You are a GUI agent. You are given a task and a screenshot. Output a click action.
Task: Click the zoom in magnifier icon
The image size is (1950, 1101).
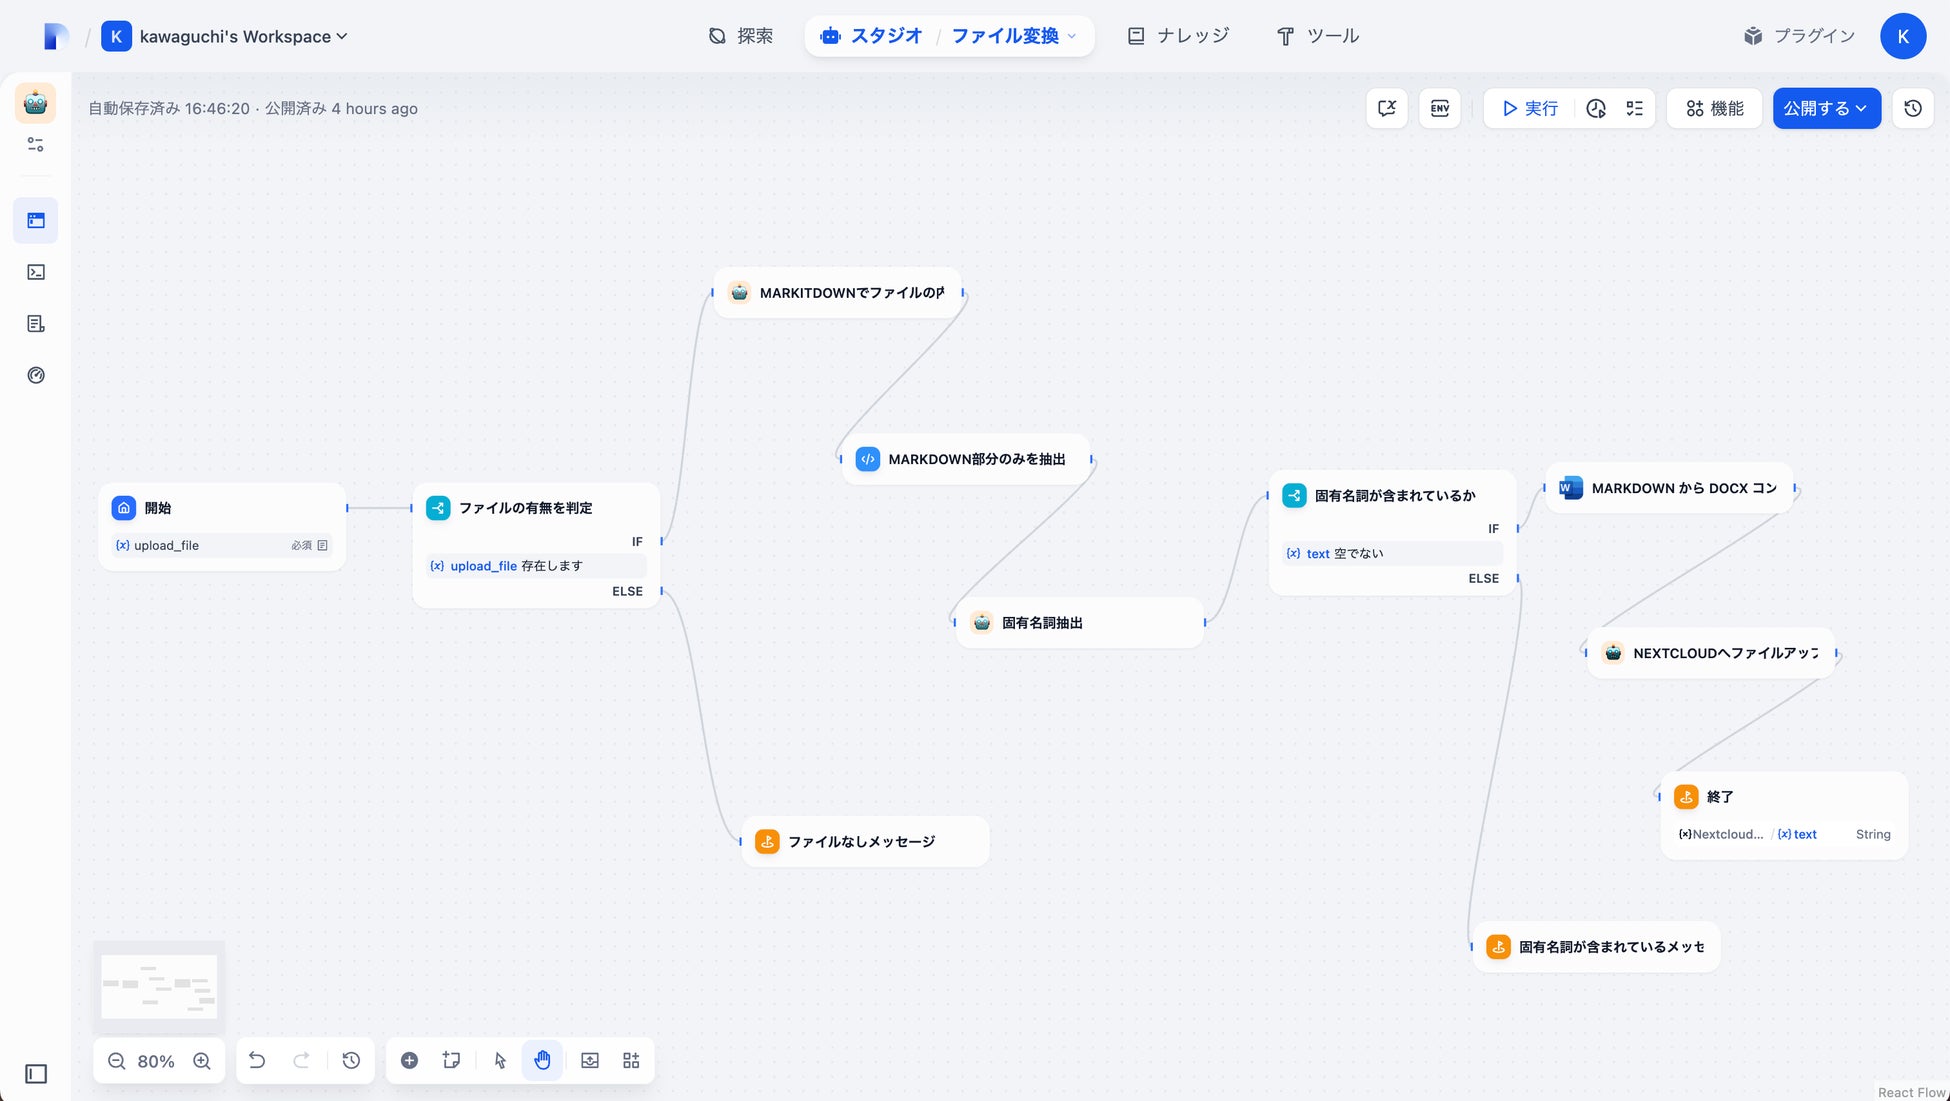tap(202, 1061)
